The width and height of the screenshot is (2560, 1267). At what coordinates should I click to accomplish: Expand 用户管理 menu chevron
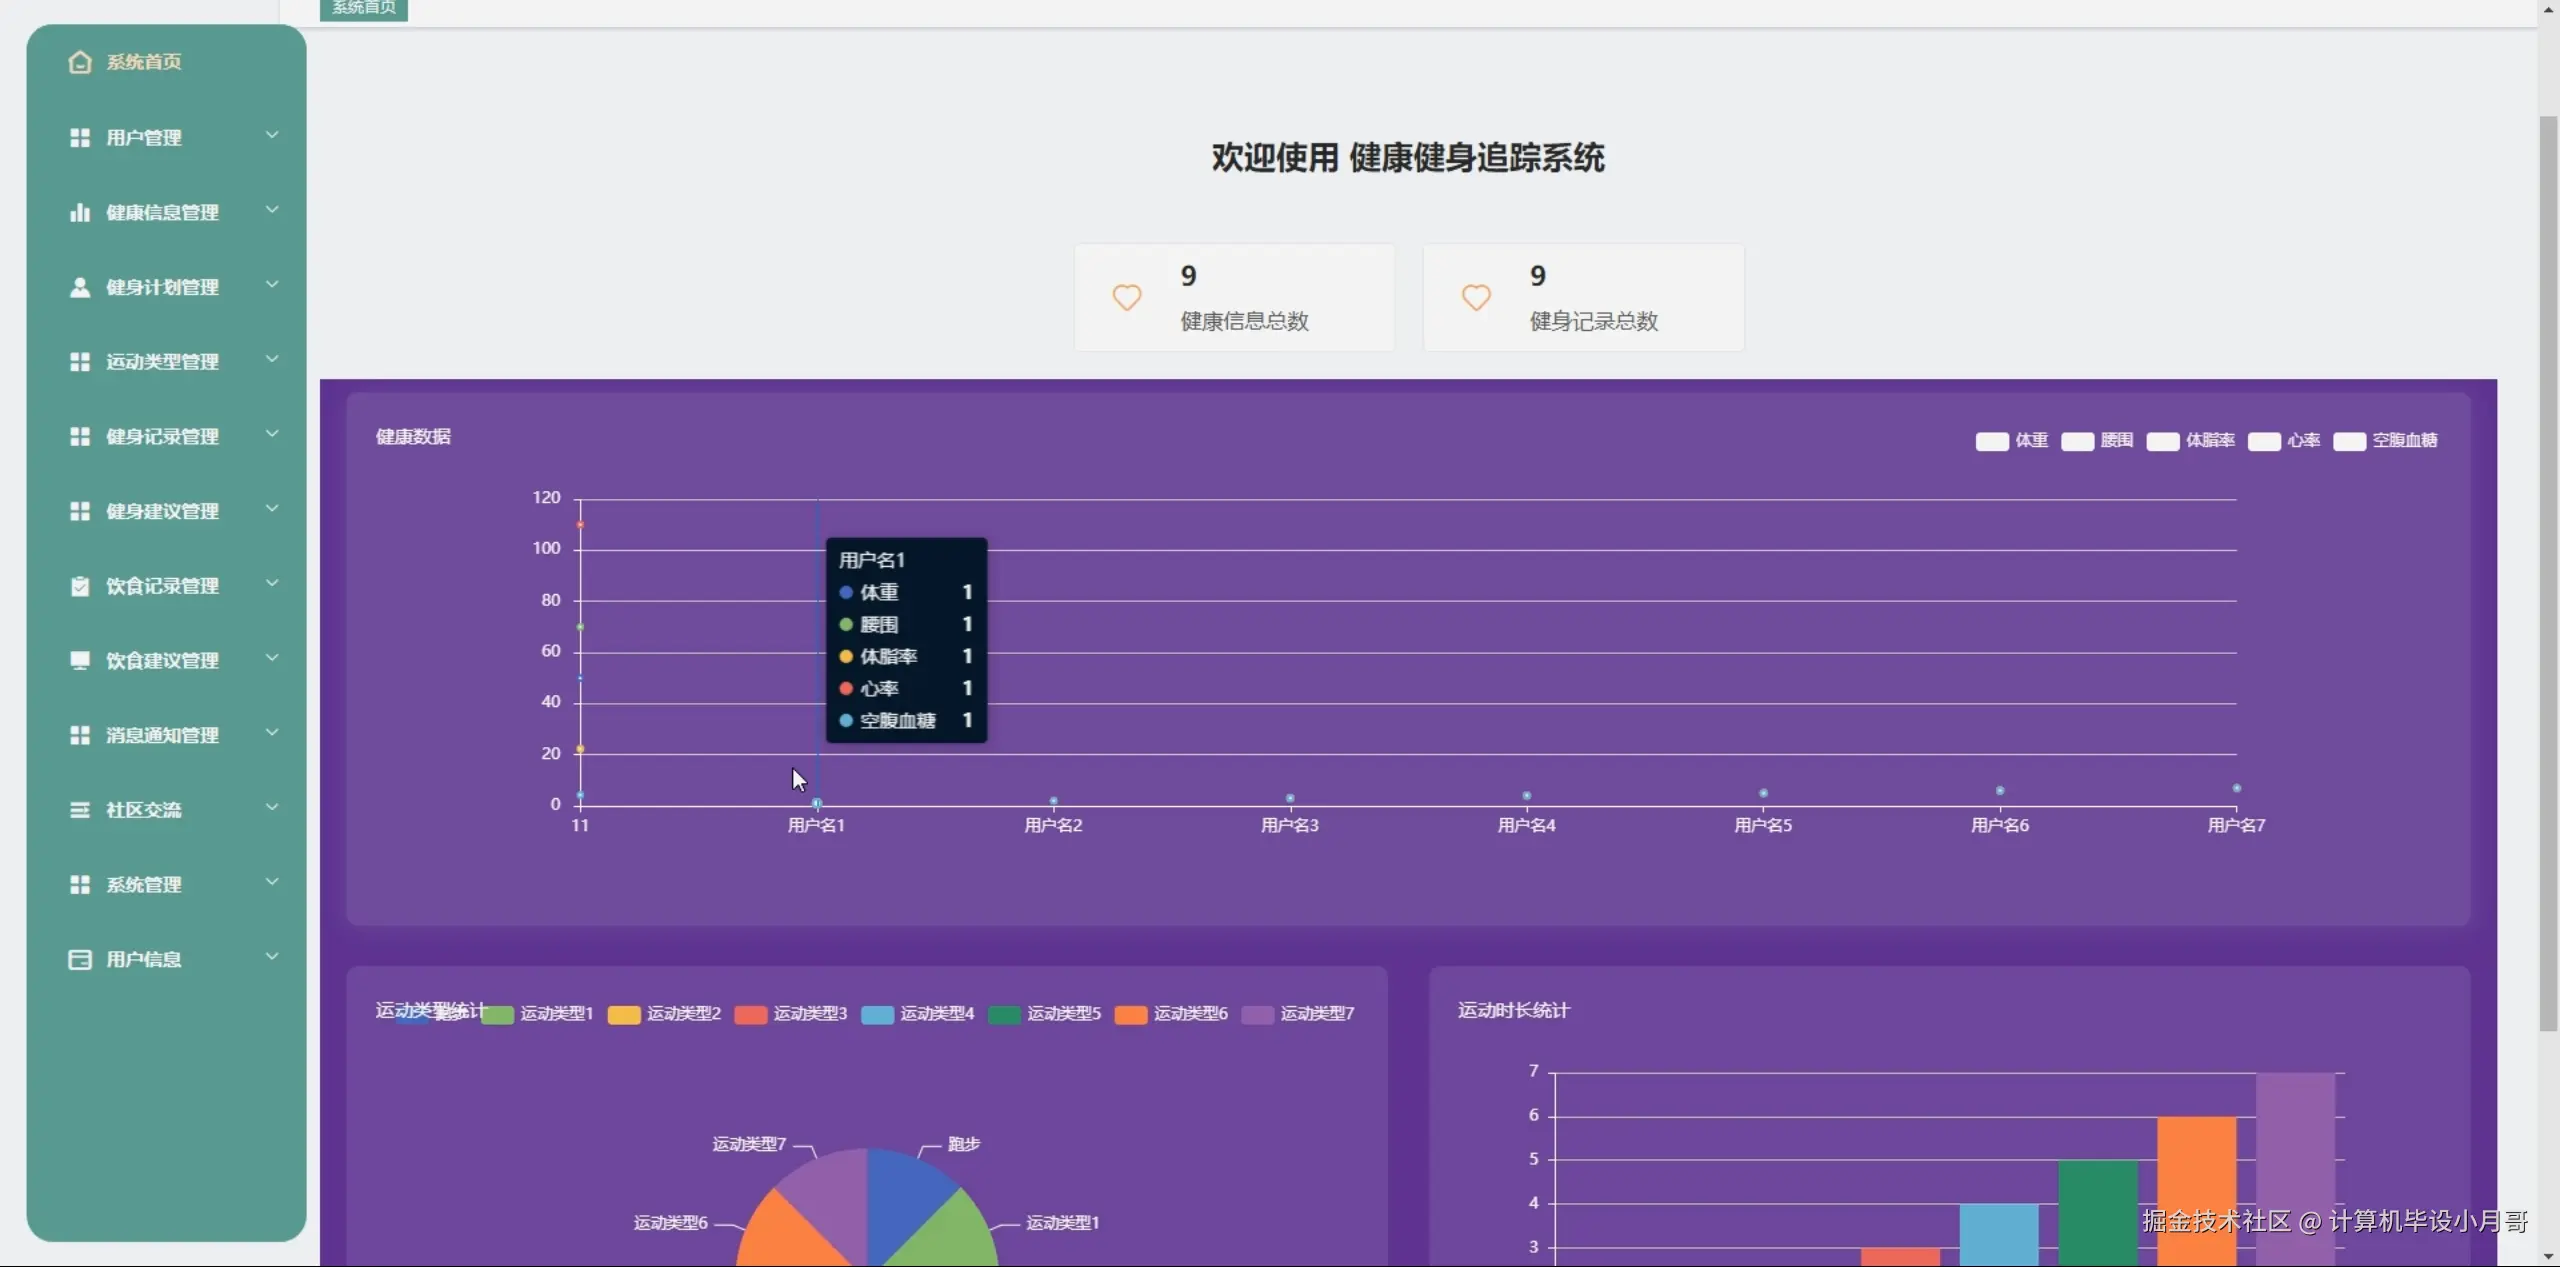coord(272,135)
